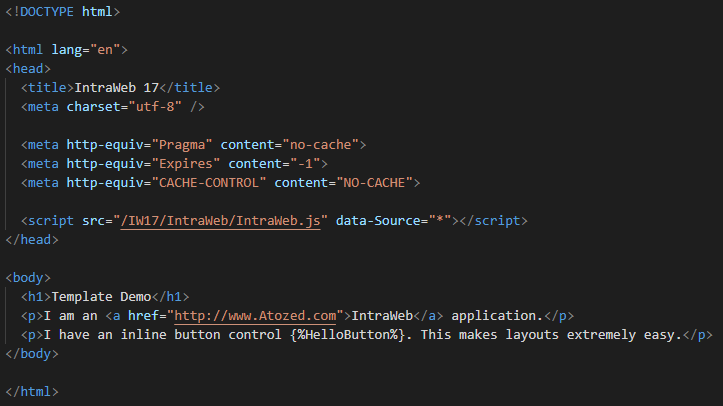Click the IntraWeb anchor link text
The width and height of the screenshot is (723, 406).
click(x=386, y=315)
